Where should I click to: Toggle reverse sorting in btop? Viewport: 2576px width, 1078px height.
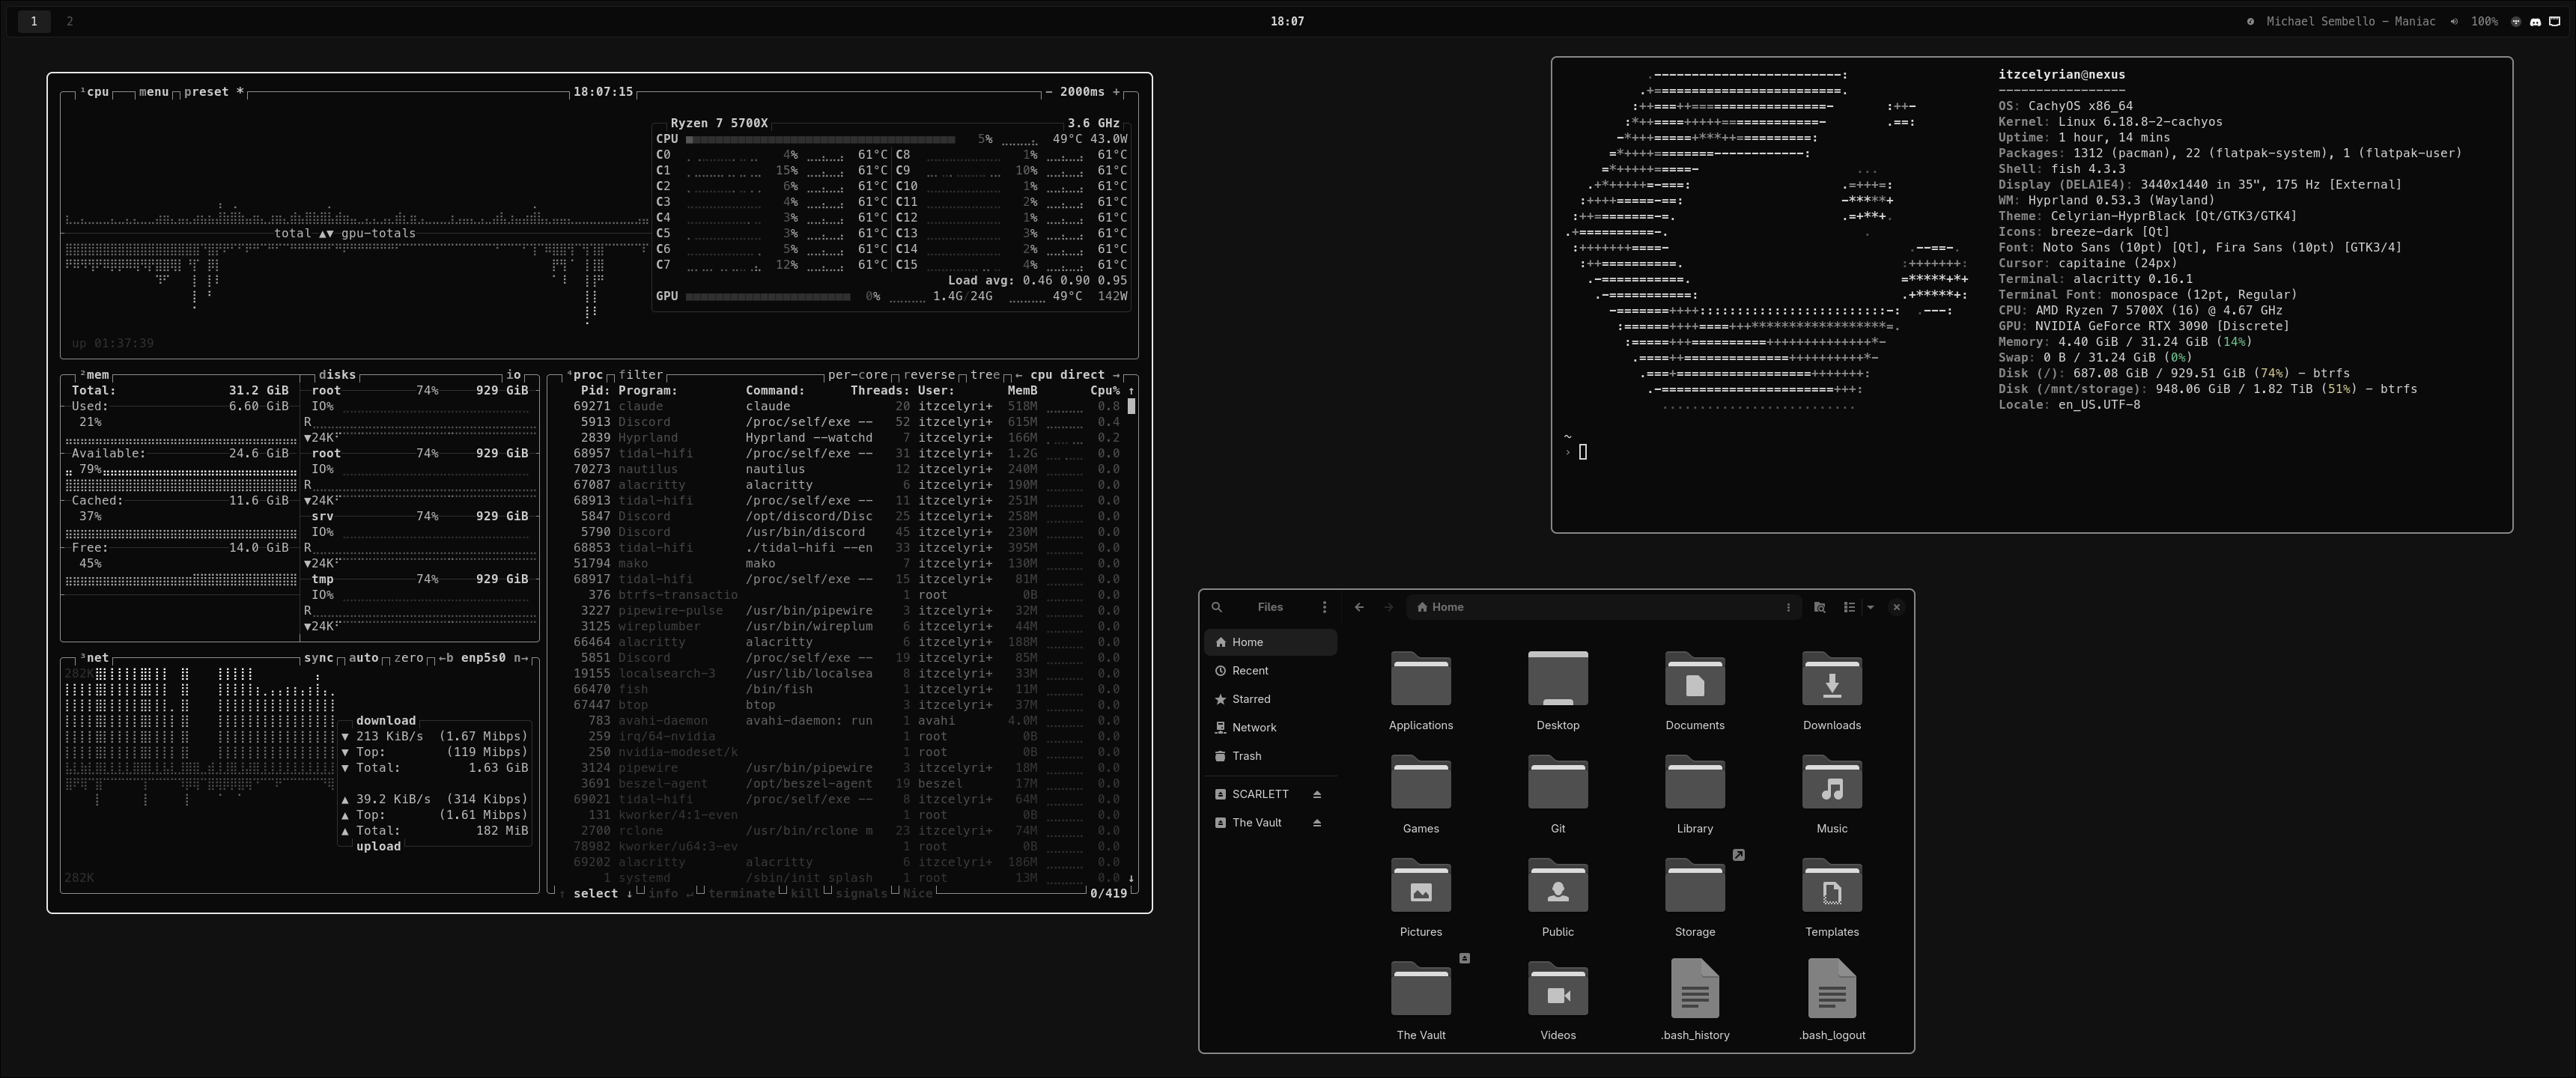click(x=929, y=375)
